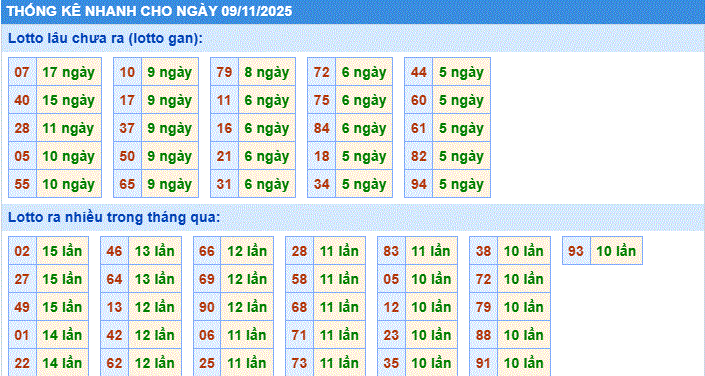Select lotto gan number 21
This screenshot has height=376, width=705.
coord(224,156)
